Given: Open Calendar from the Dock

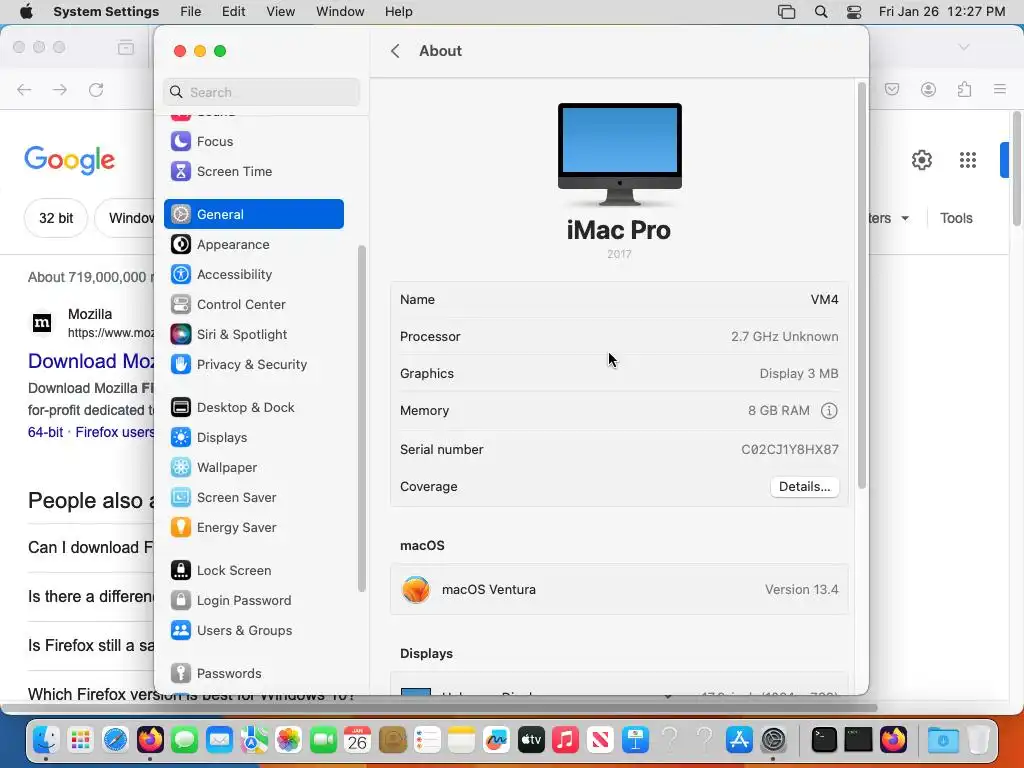Looking at the screenshot, I should click(358, 740).
